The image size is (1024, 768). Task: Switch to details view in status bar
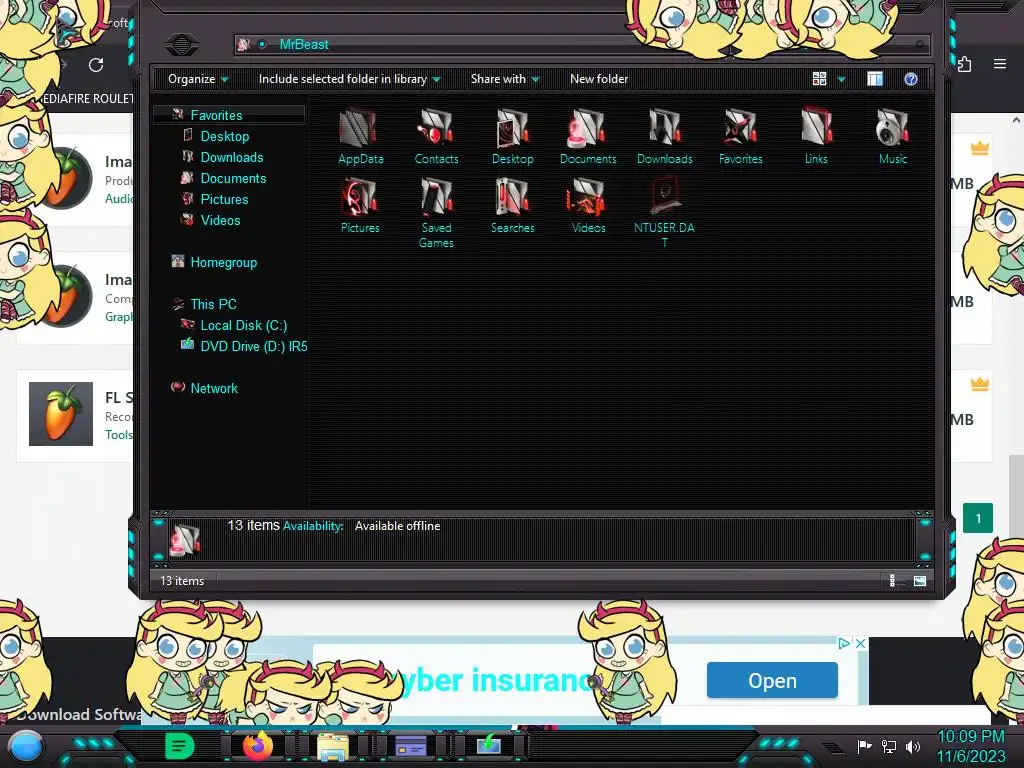(x=893, y=581)
